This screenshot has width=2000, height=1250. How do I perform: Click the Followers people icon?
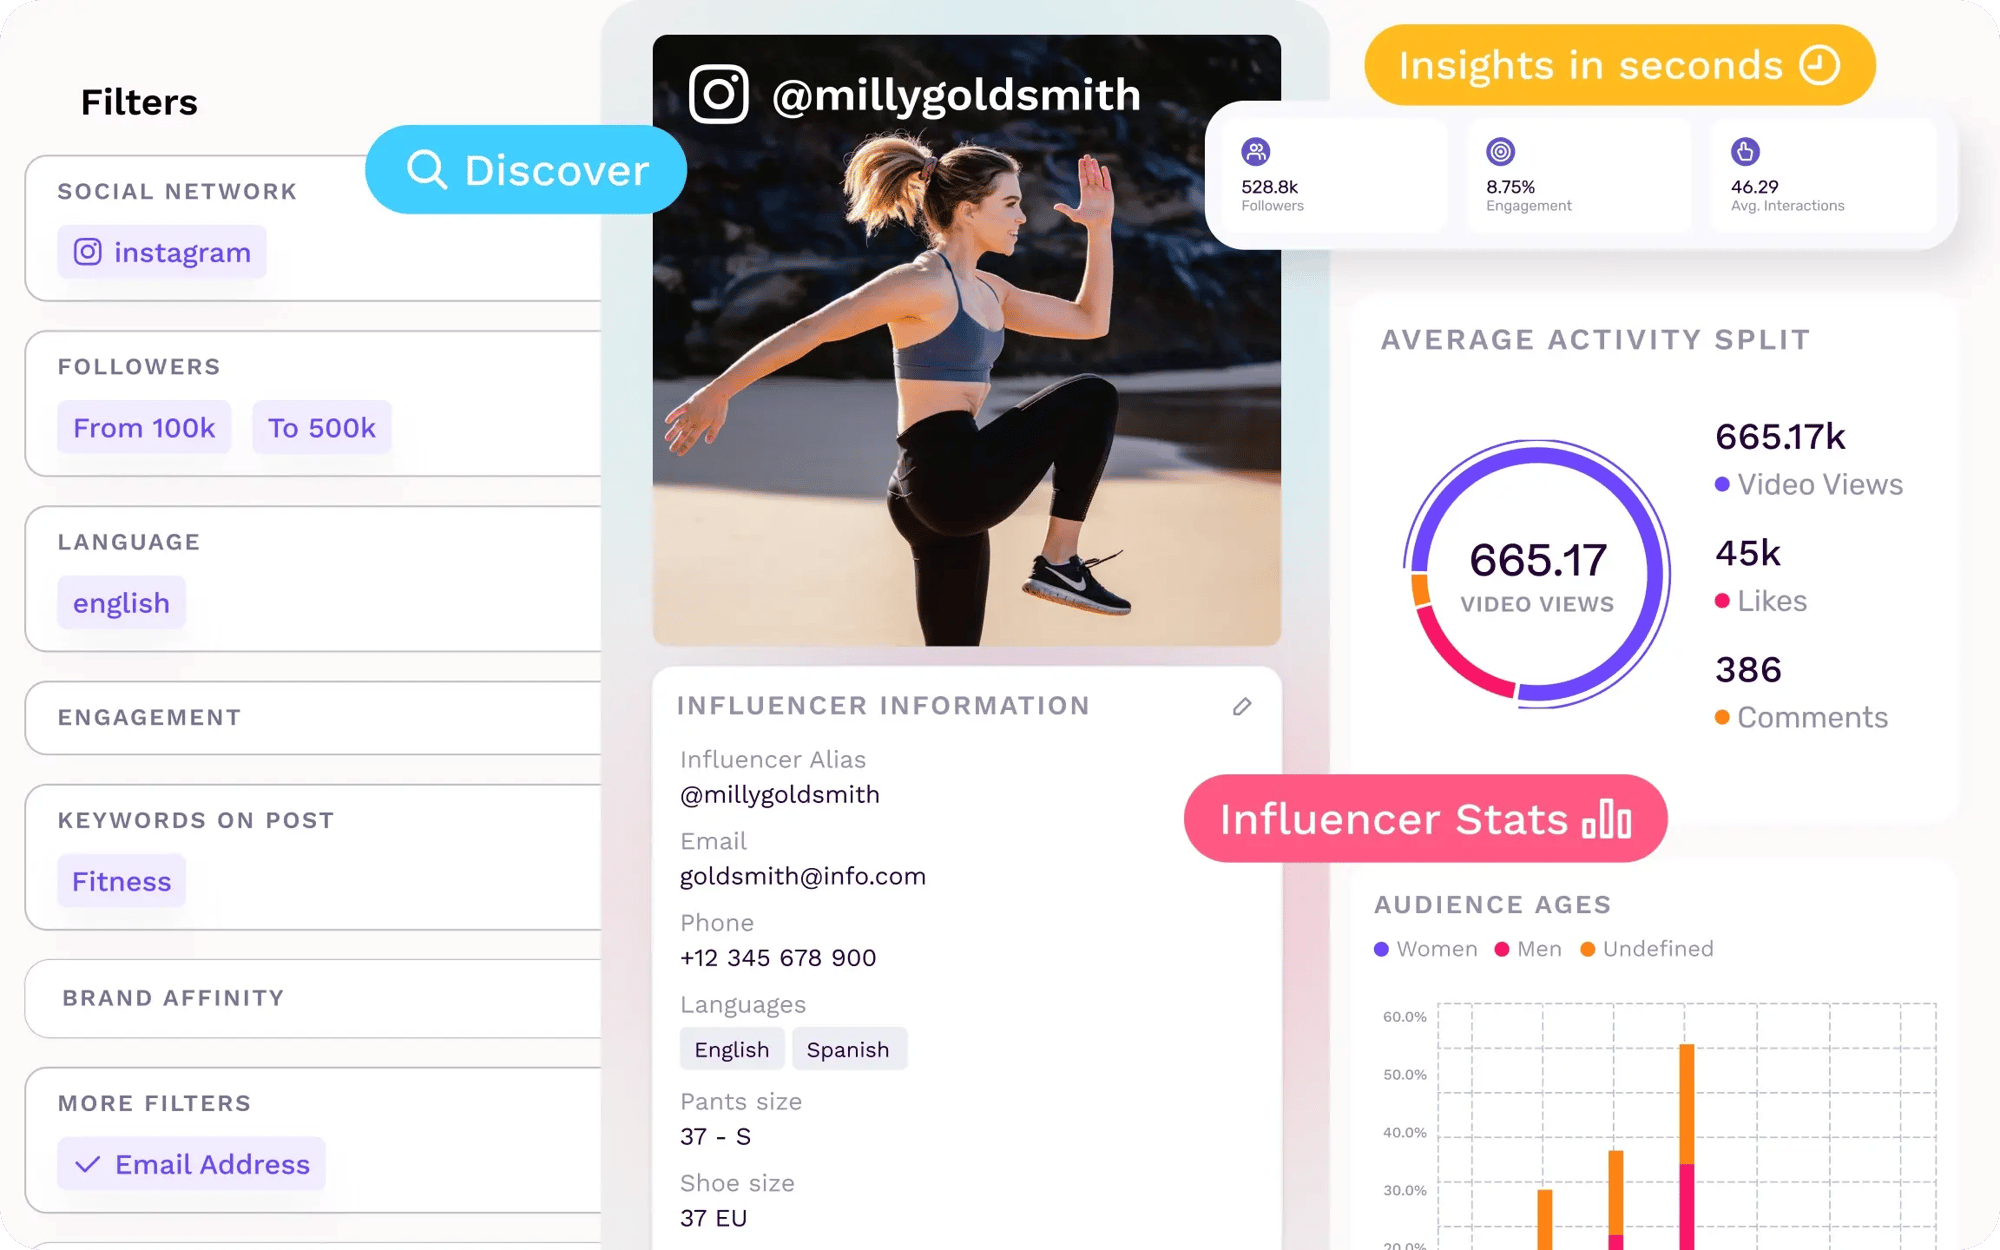coord(1255,152)
